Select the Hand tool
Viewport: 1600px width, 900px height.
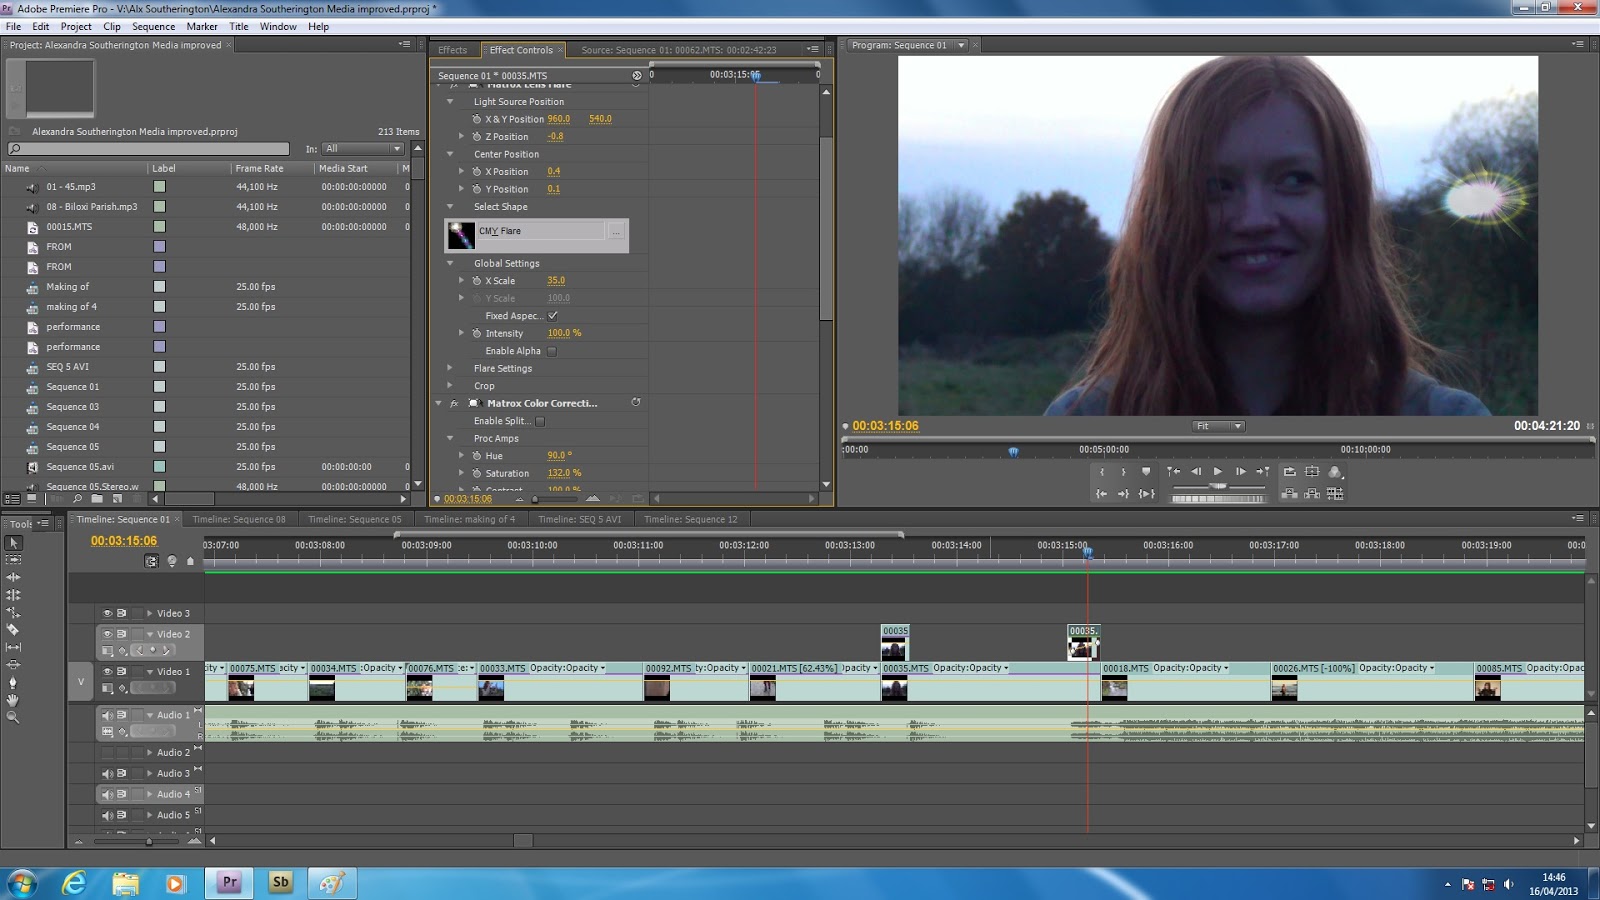point(13,700)
